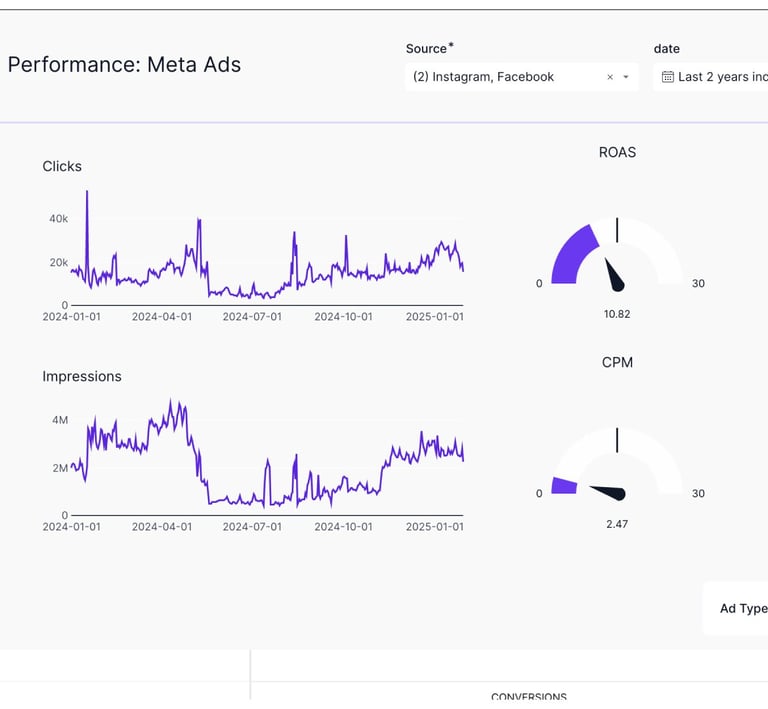The height and width of the screenshot is (709, 768).
Task: Open the Ad Type card
Action: [742, 608]
